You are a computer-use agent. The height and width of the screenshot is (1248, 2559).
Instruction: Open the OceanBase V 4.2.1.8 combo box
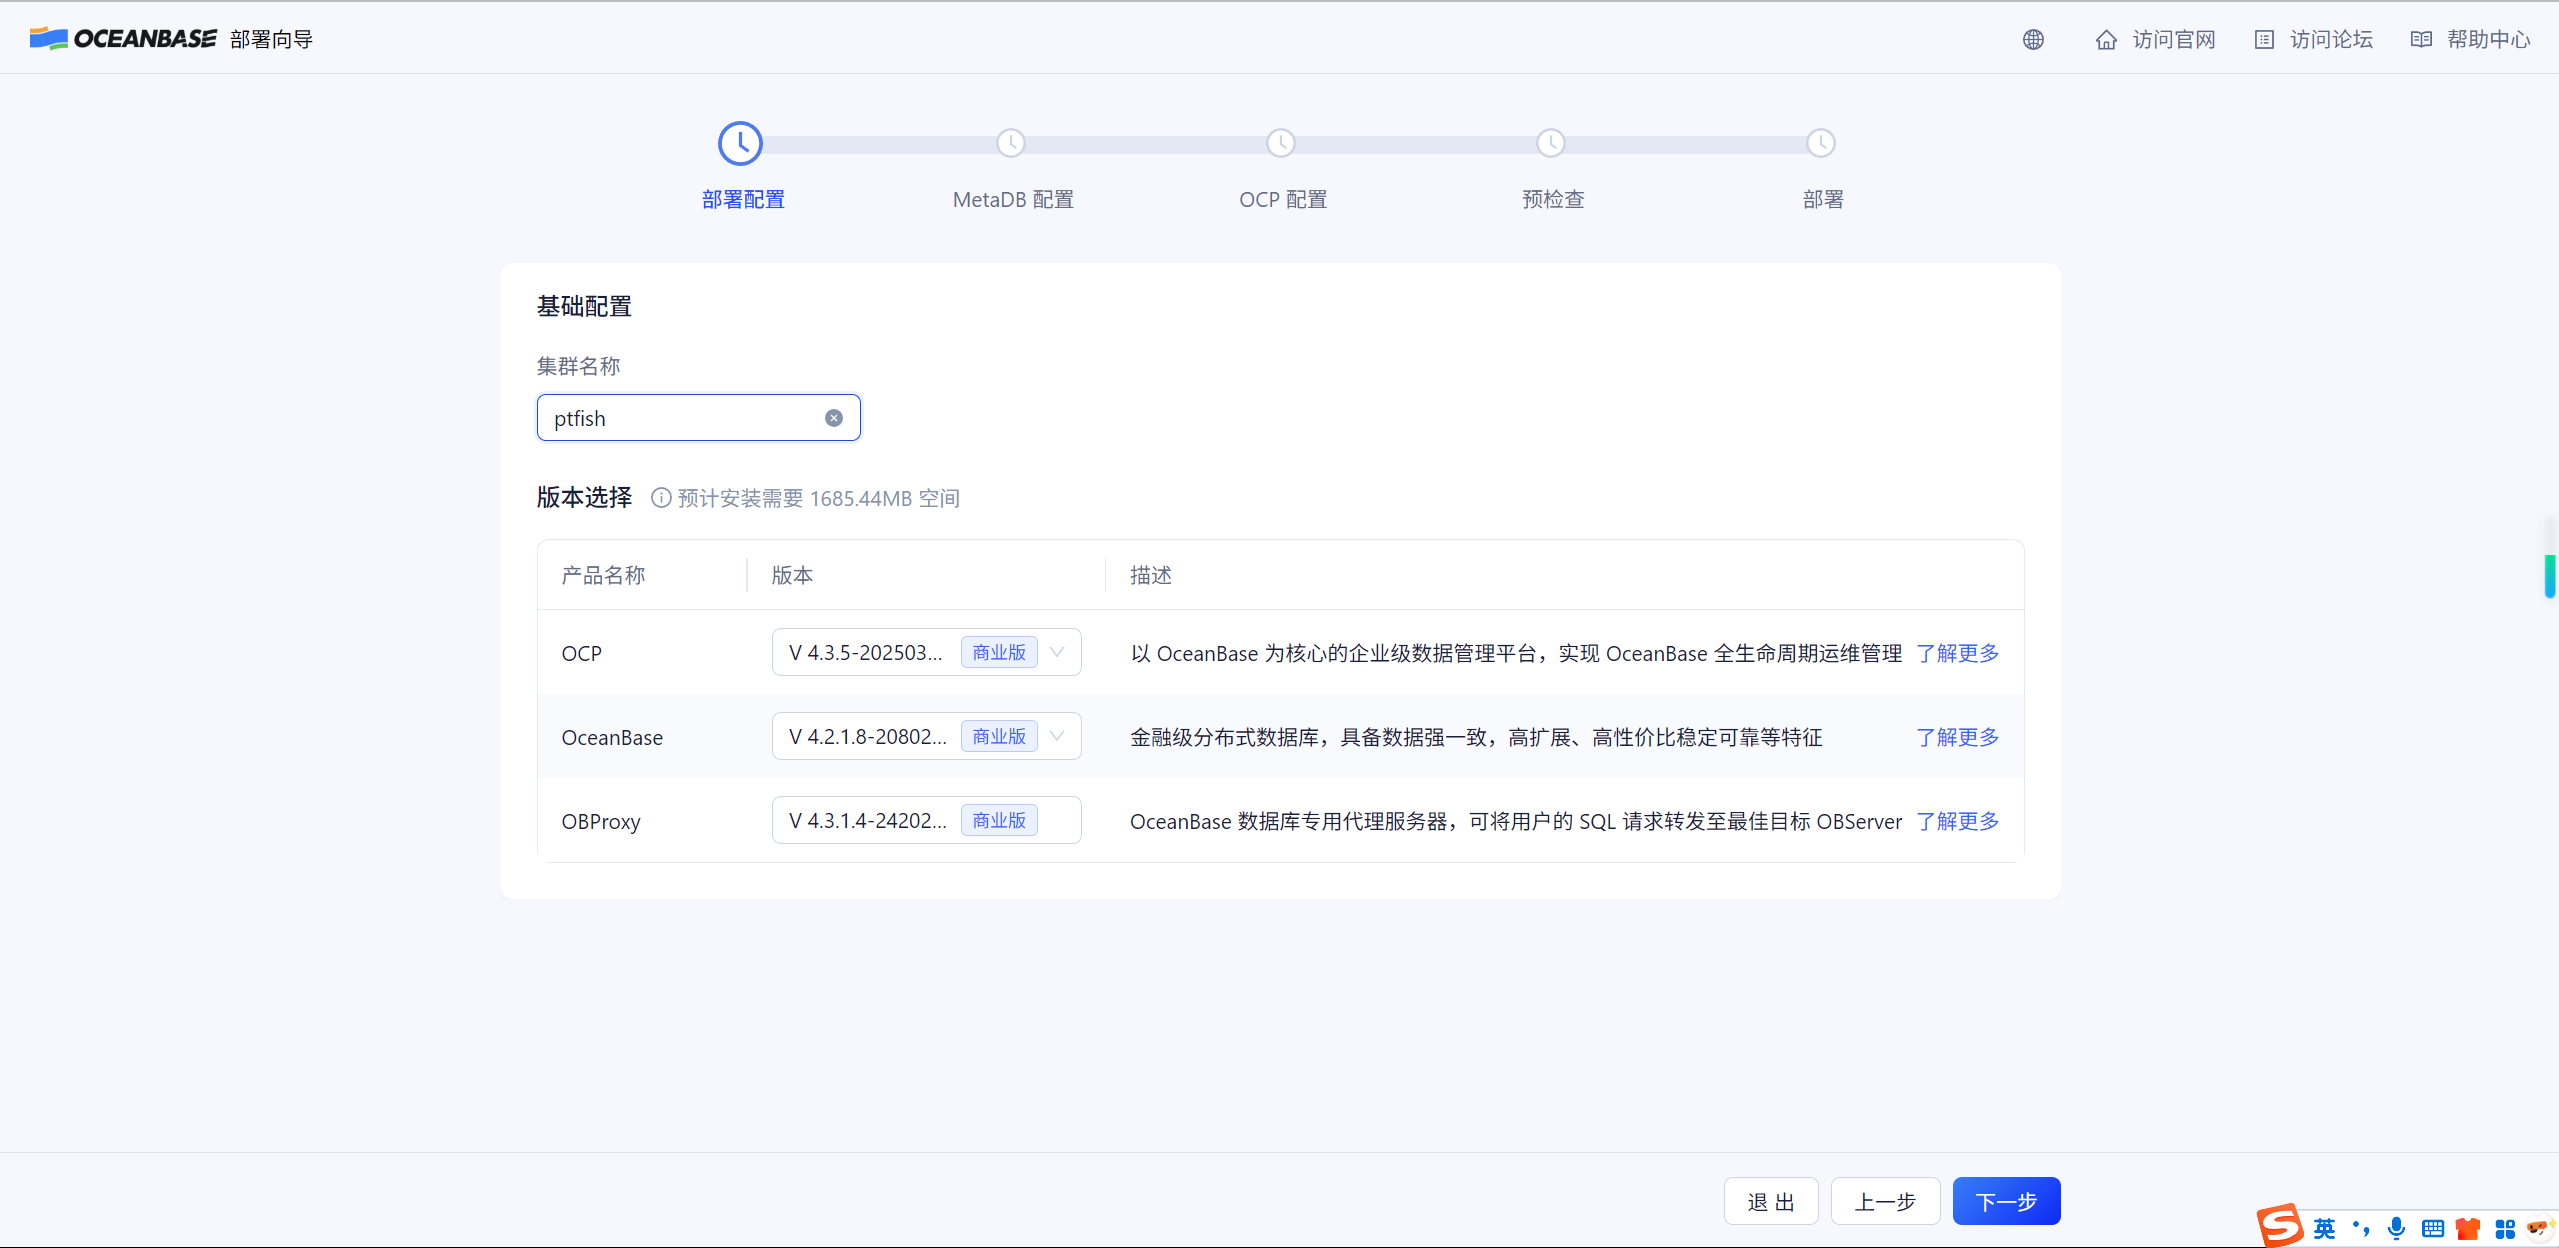pos(927,736)
